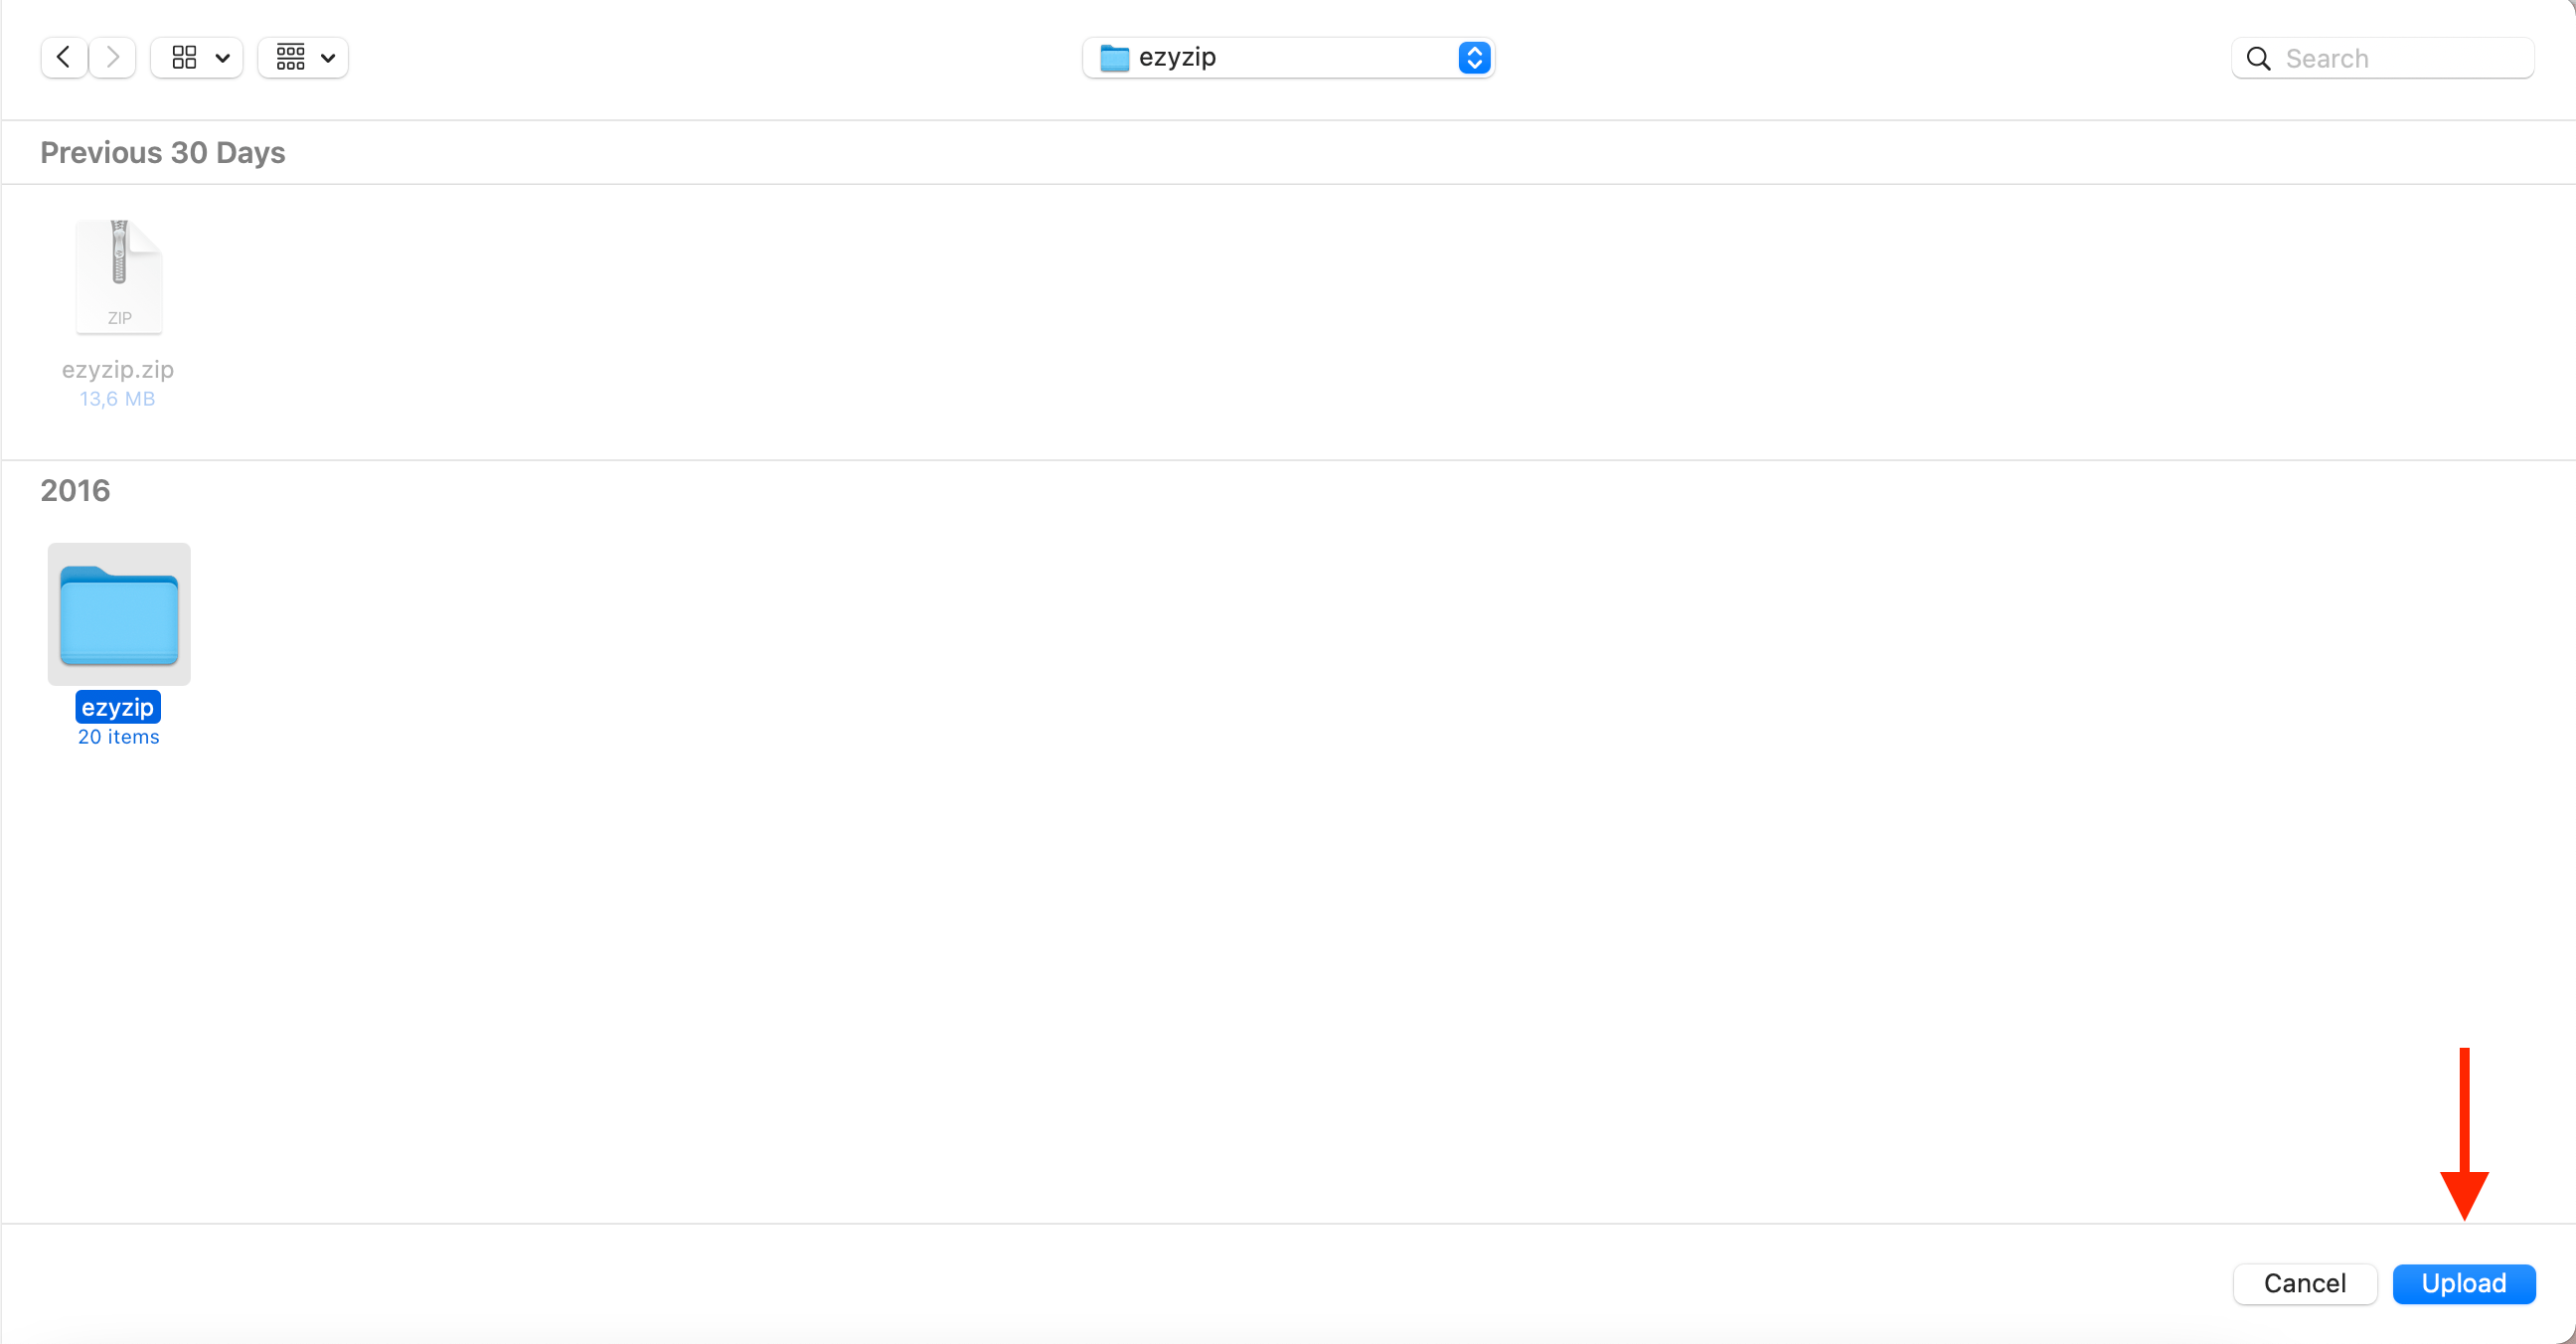Expand the chevron on the grouping control

point(329,57)
